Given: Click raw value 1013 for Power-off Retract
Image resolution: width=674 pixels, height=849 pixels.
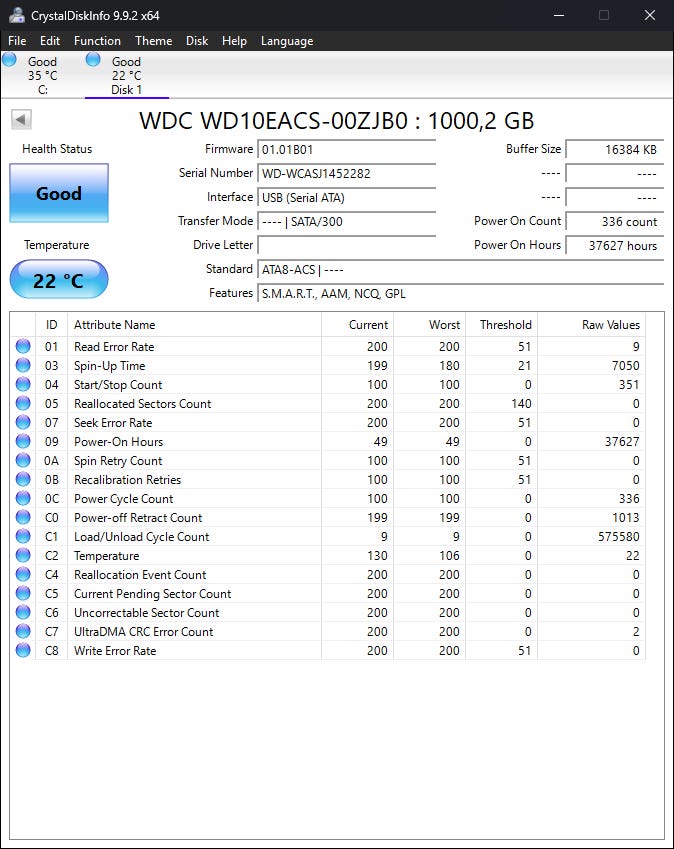Looking at the screenshot, I should click(626, 518).
